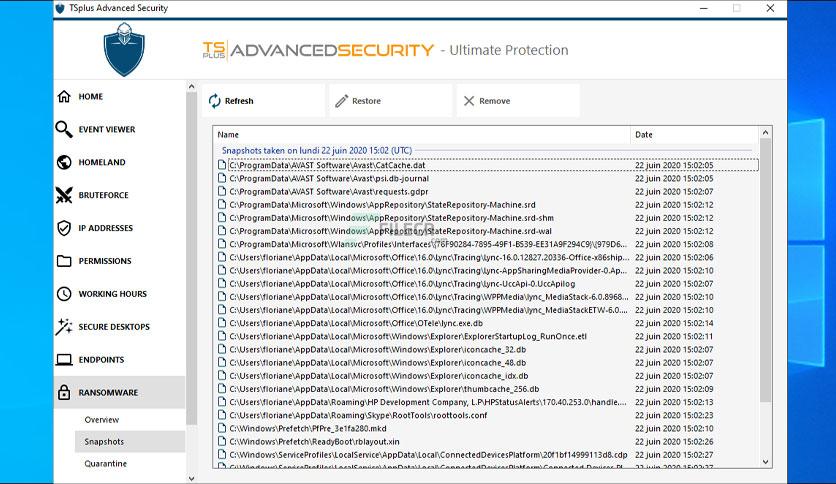
Task: Select the Snapshots sub-item
Action: [104, 441]
